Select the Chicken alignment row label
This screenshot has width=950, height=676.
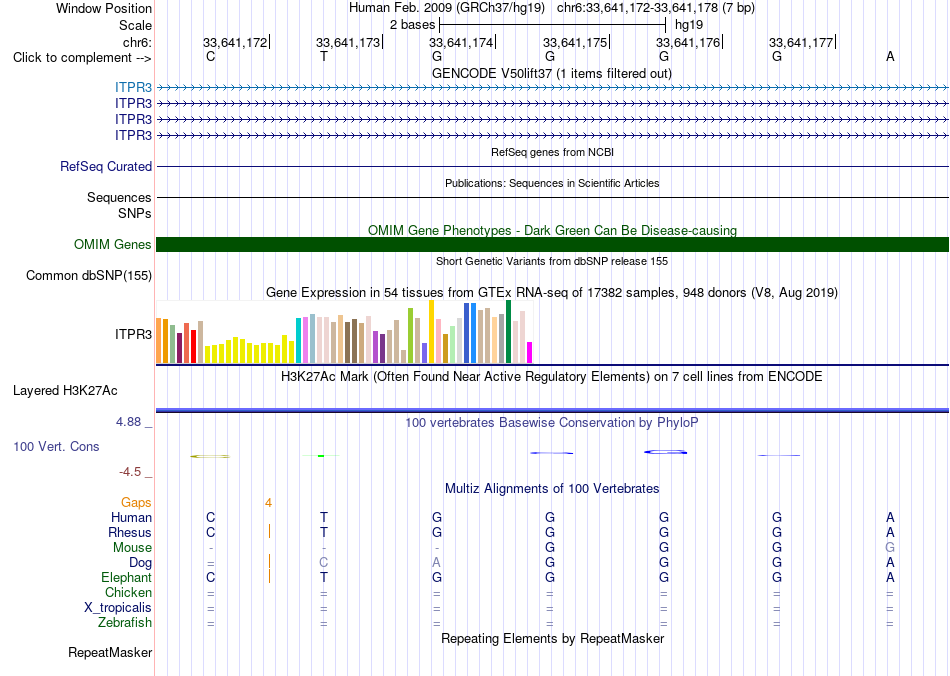[x=128, y=592]
